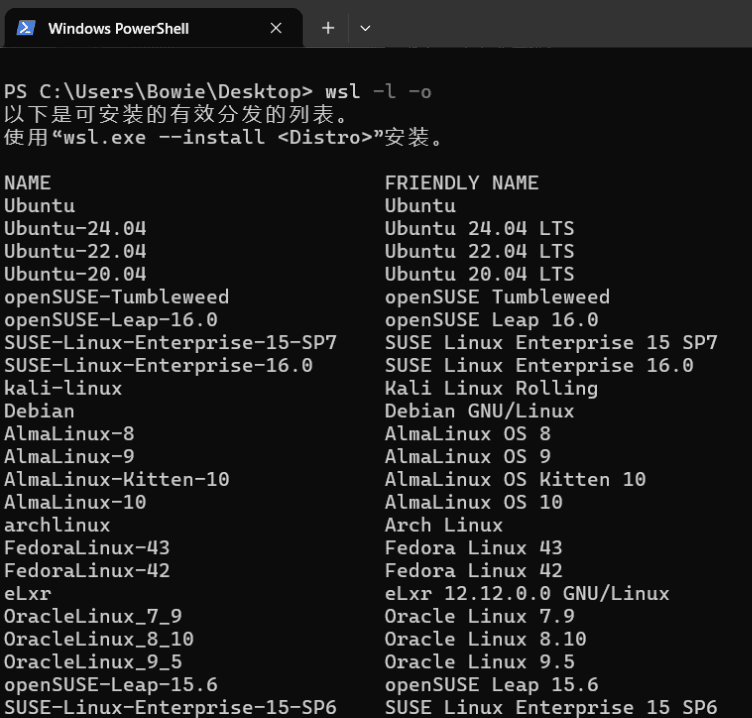Screen dimensions: 752x718
Task: Click 'openSUSE Tumbleweed' friendly name
Action: coord(497,297)
